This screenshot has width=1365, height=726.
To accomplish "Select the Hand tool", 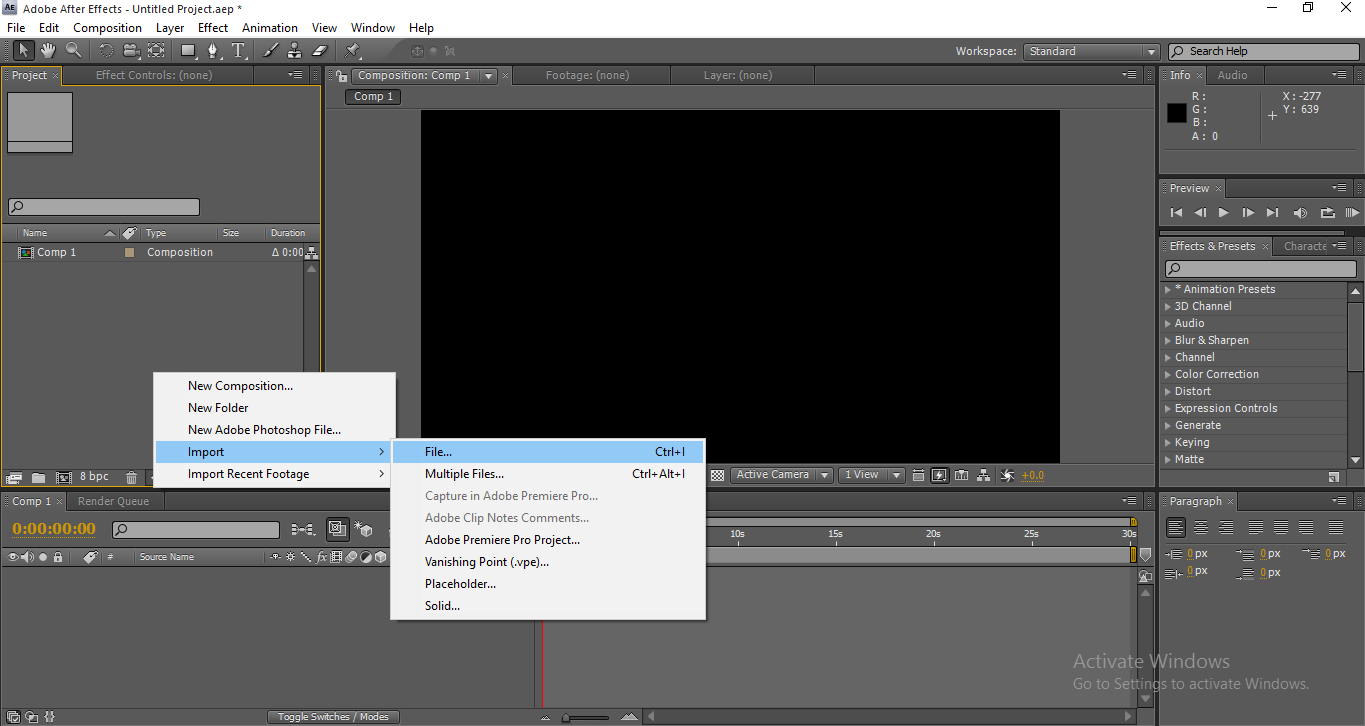I will click(x=48, y=50).
